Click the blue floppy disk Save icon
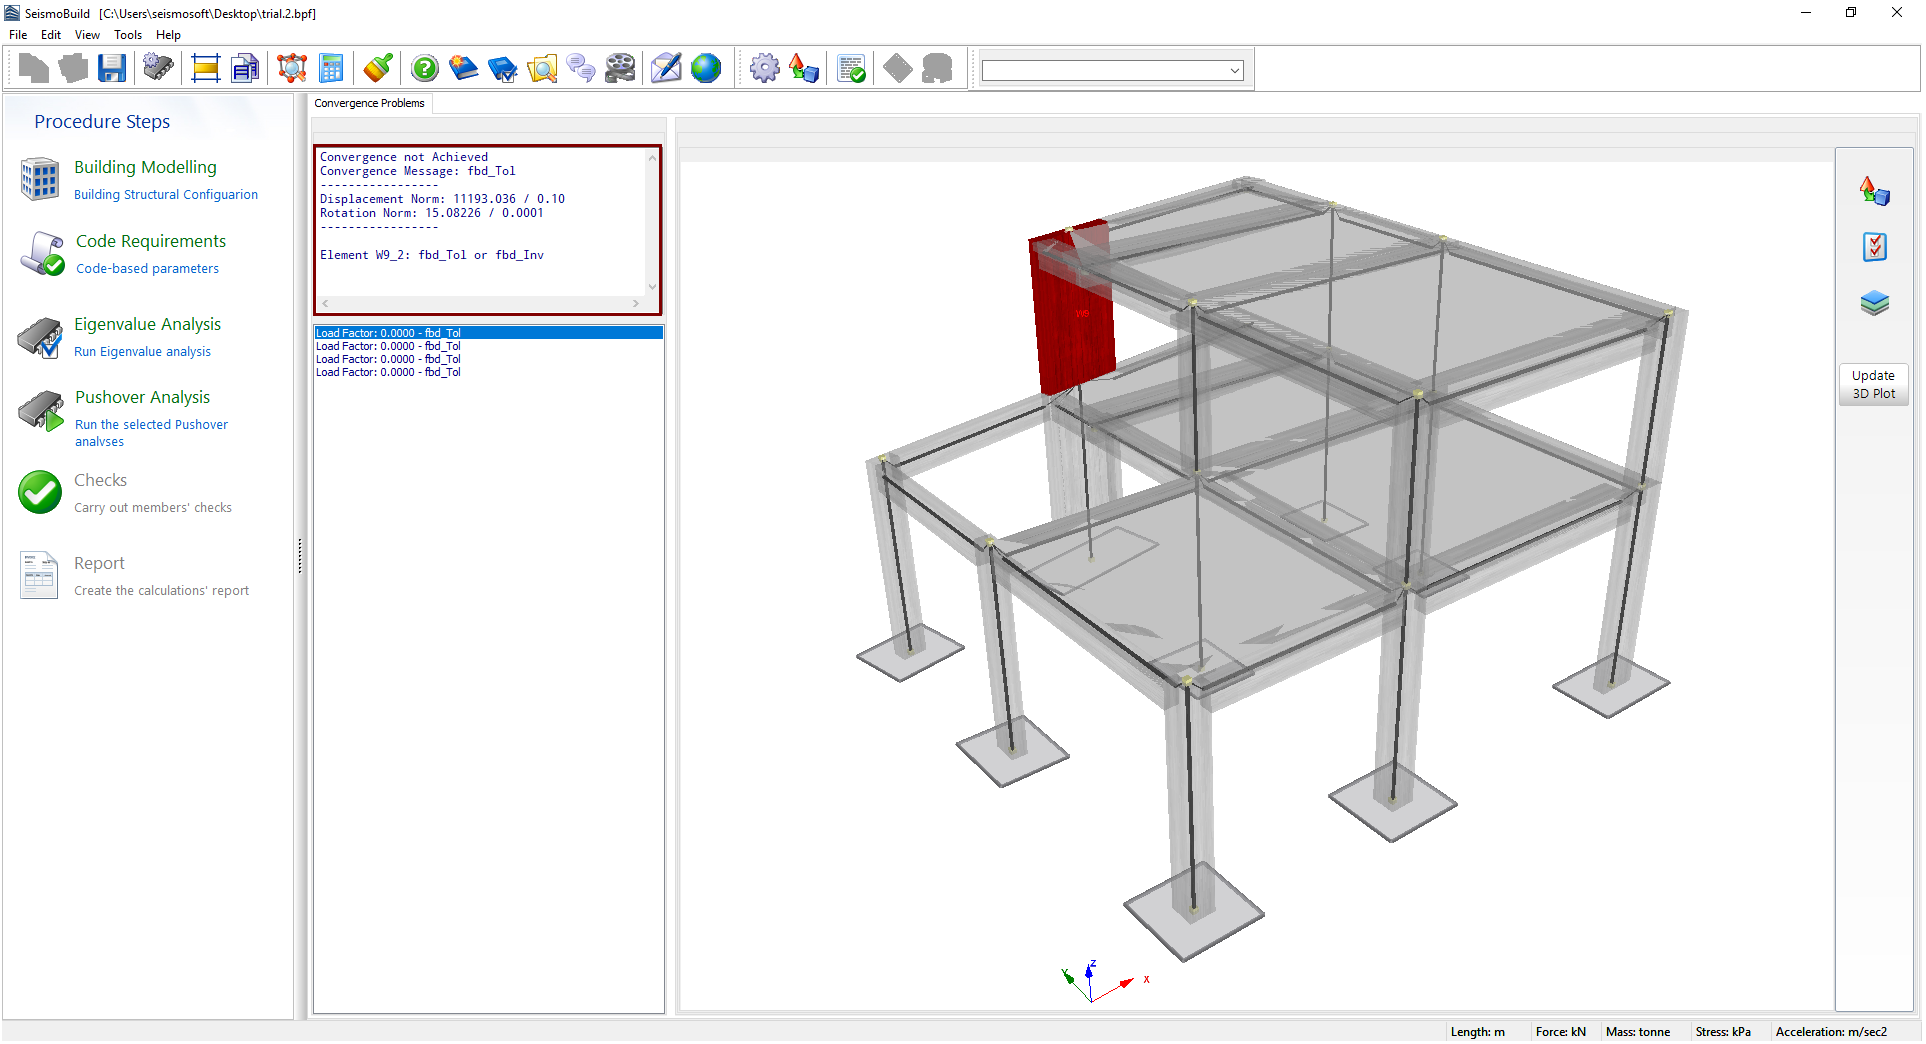Image resolution: width=1926 pixels, height=1044 pixels. 112,69
